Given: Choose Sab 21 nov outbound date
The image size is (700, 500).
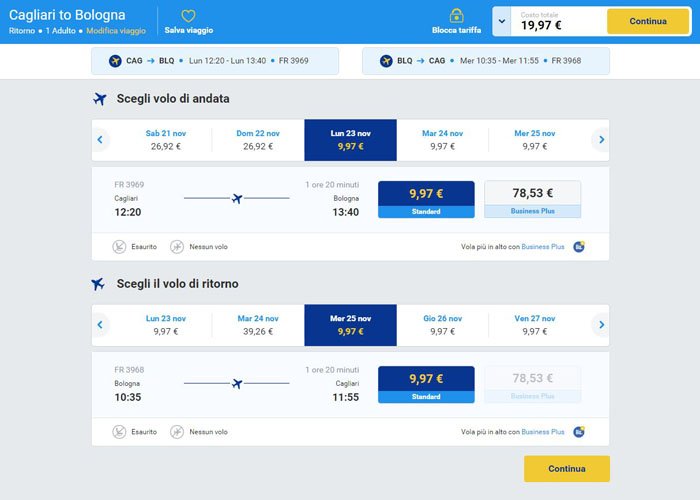Looking at the screenshot, I should click(166, 140).
